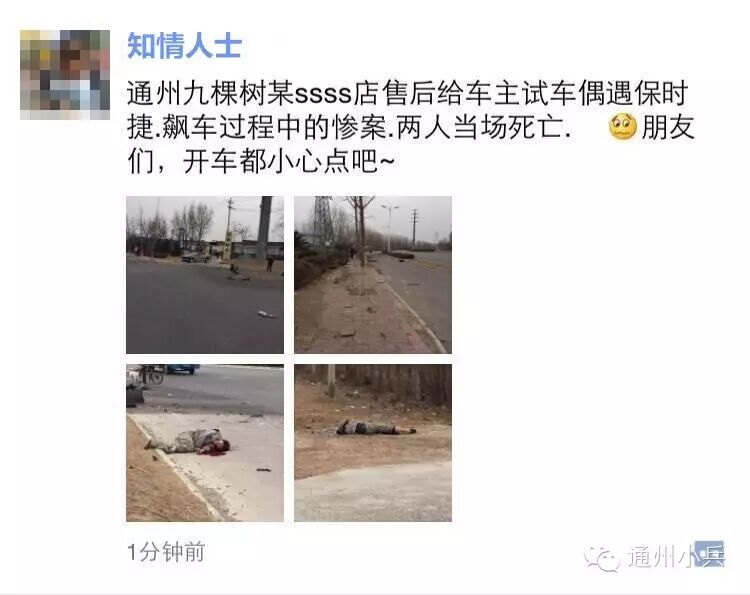View the bottom-left photo with the blue vehicle
750x595 pixels.
click(205, 443)
